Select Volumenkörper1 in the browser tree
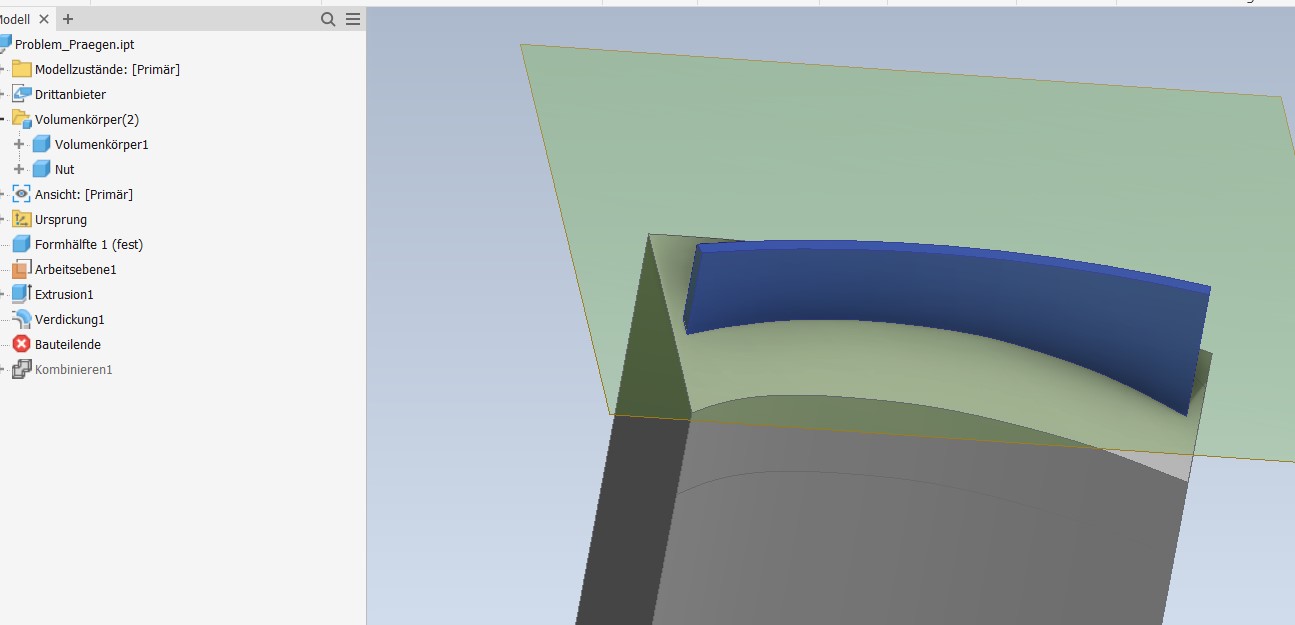The height and width of the screenshot is (625, 1295). (x=101, y=144)
